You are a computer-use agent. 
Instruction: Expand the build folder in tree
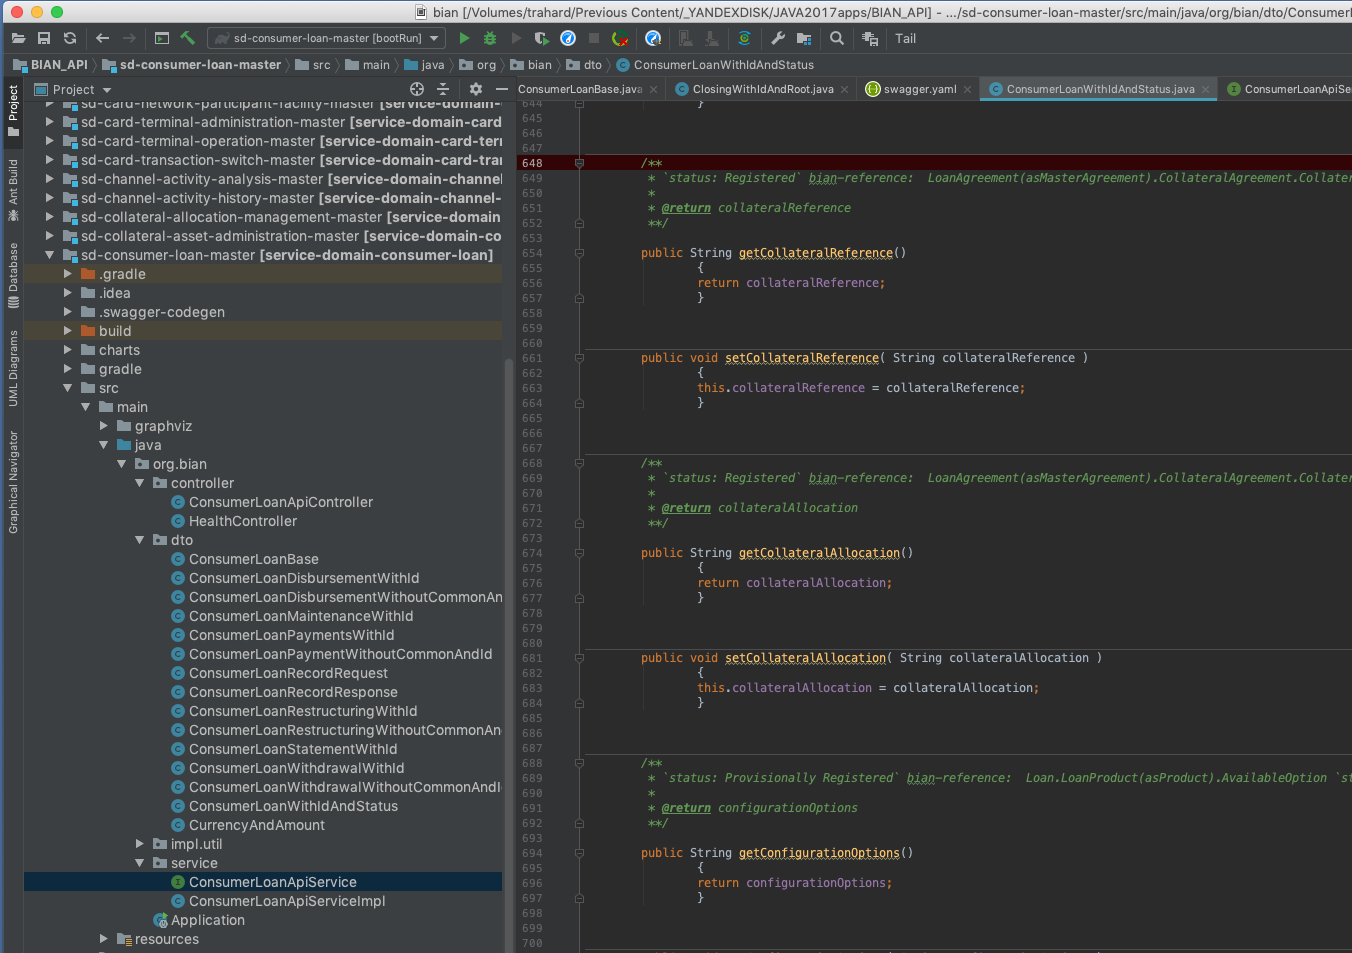click(x=68, y=331)
